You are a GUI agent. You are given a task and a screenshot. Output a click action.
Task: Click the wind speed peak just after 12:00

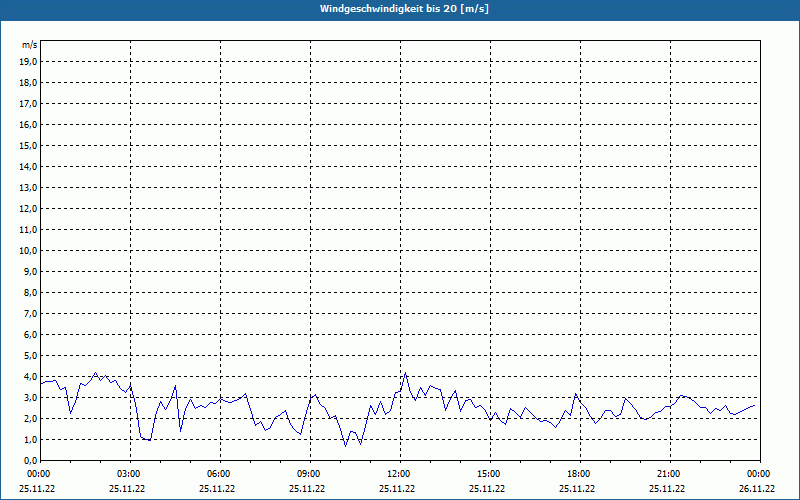point(405,374)
